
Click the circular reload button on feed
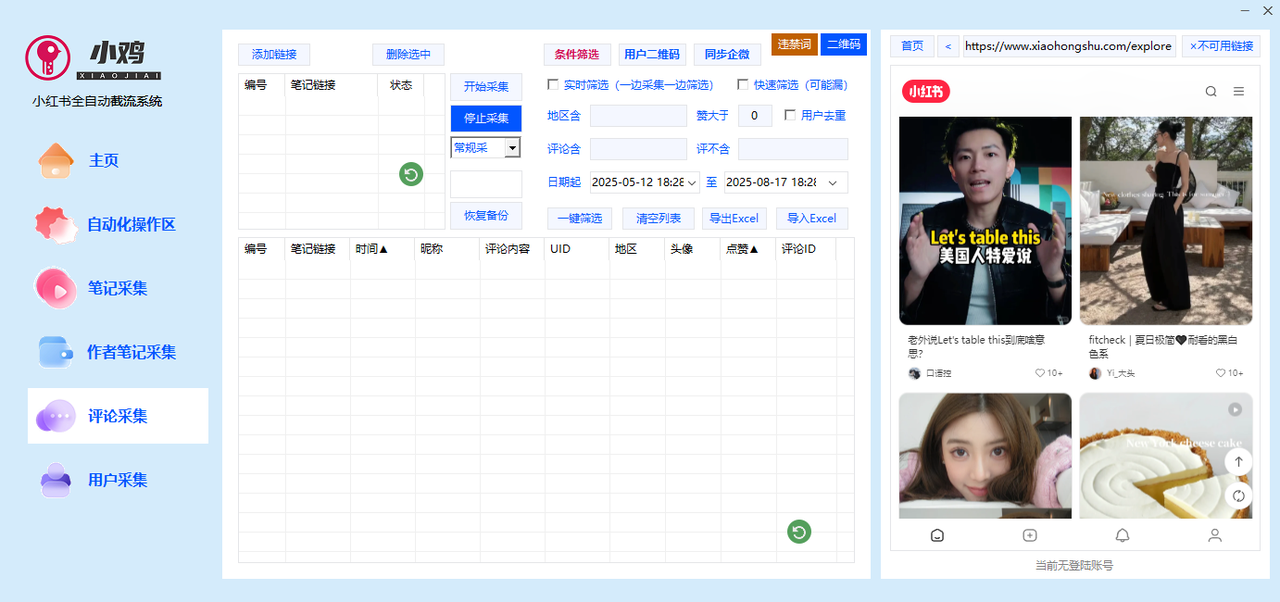(x=1239, y=496)
